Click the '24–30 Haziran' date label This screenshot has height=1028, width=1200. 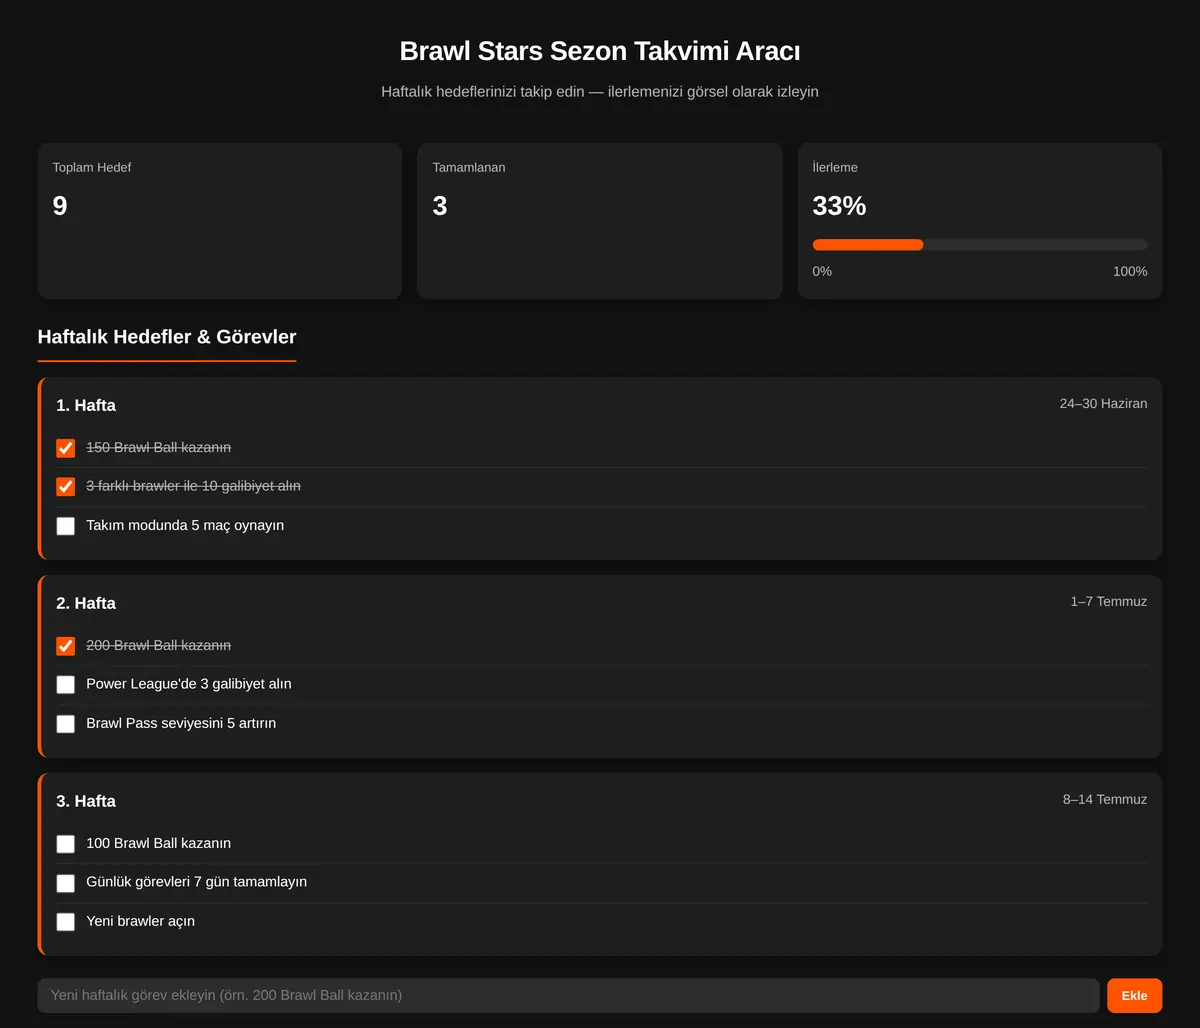[1104, 404]
